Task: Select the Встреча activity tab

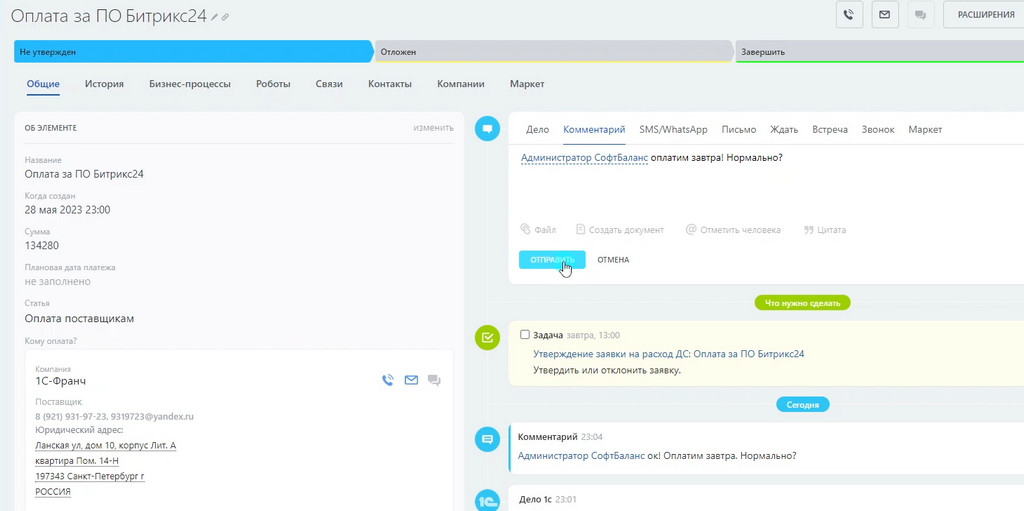Action: pyautogui.click(x=830, y=129)
